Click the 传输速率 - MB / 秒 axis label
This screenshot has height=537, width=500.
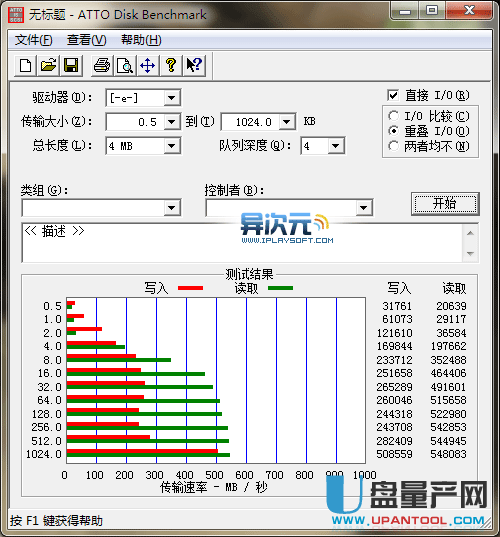[213, 487]
